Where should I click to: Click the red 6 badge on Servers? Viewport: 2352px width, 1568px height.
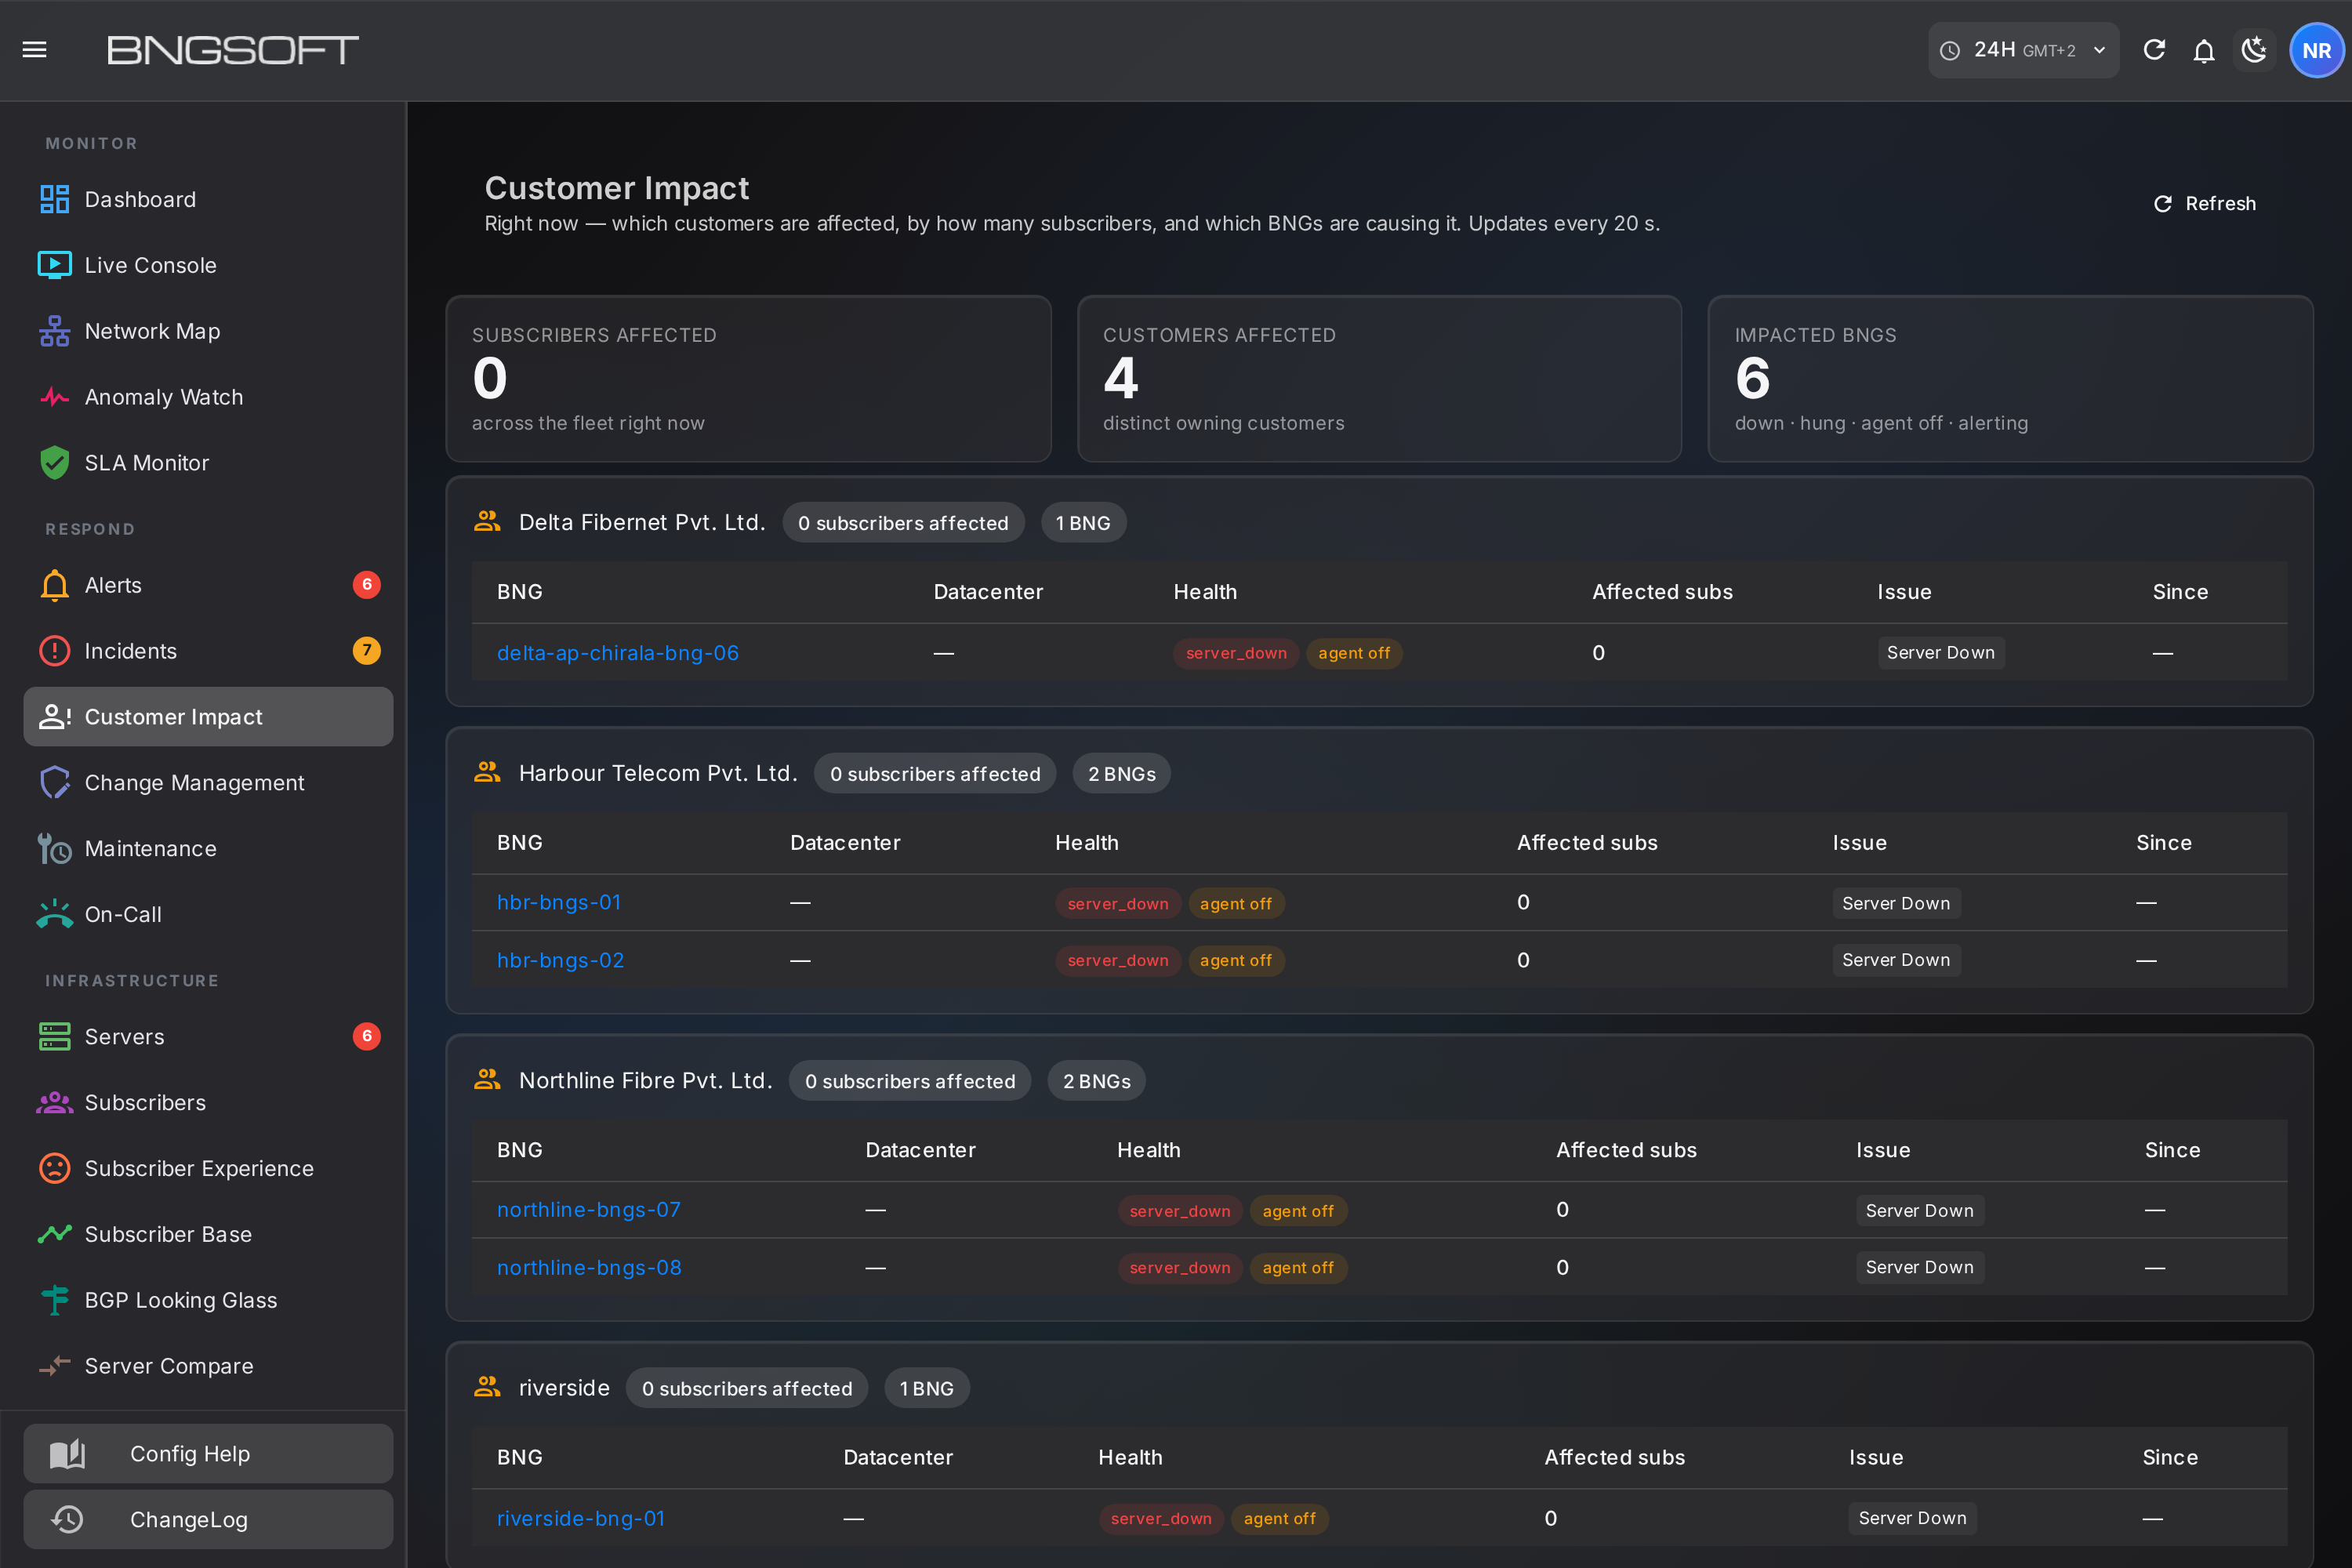pos(367,1037)
